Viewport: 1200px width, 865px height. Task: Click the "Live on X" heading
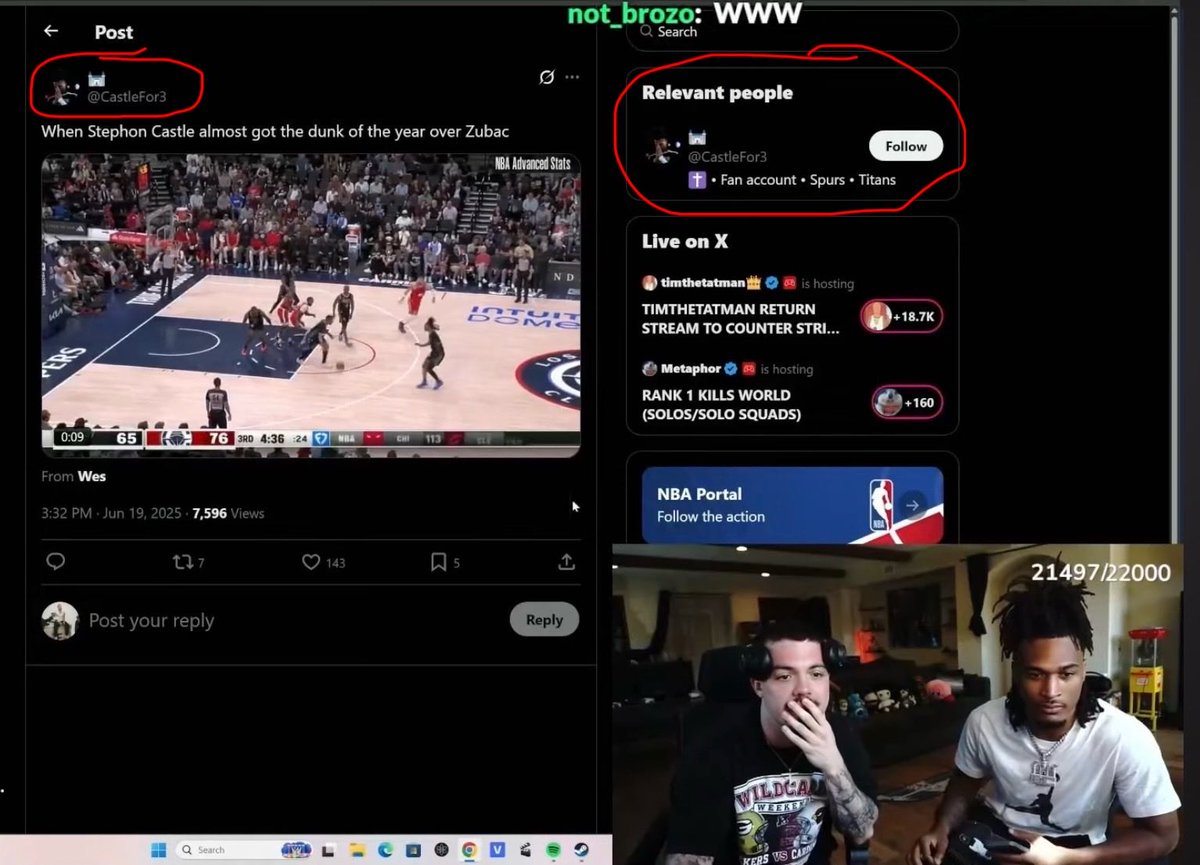pyautogui.click(x=685, y=241)
